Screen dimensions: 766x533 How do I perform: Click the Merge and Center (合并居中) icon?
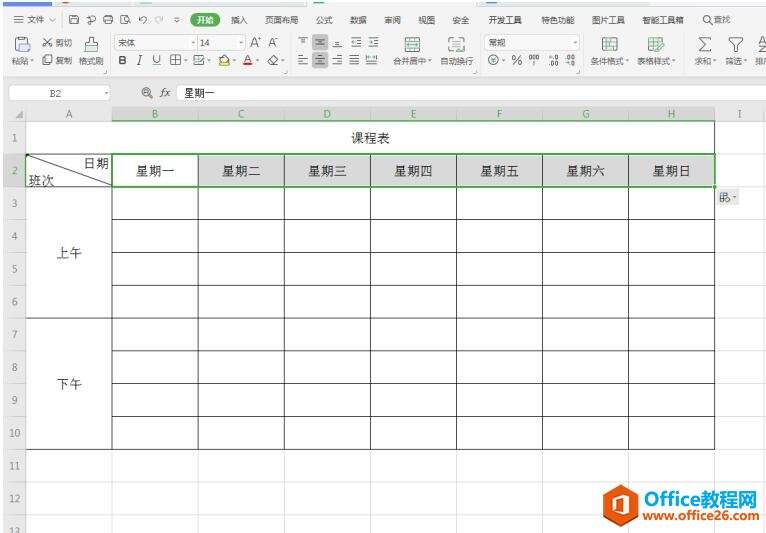[x=412, y=45]
